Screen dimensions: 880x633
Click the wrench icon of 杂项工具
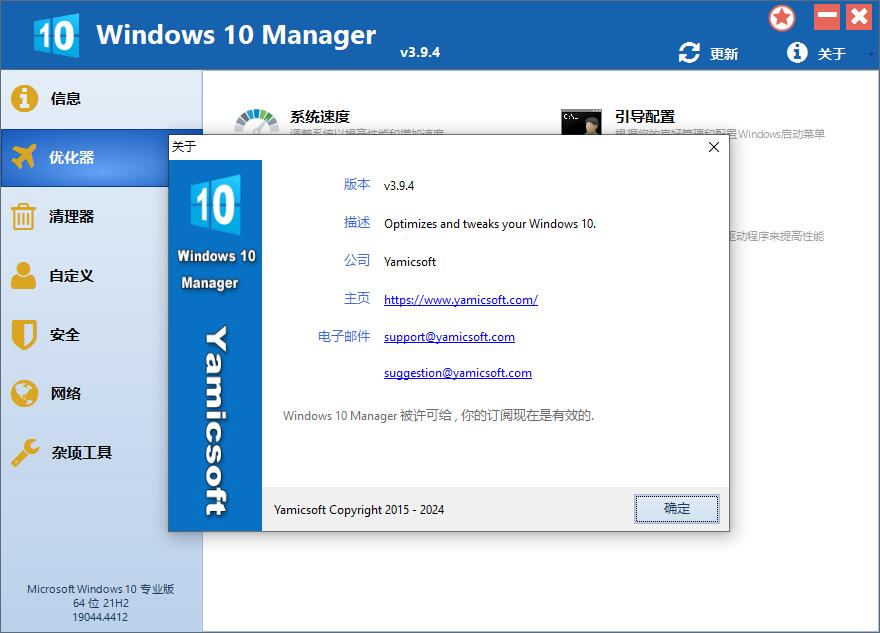[x=25, y=453]
